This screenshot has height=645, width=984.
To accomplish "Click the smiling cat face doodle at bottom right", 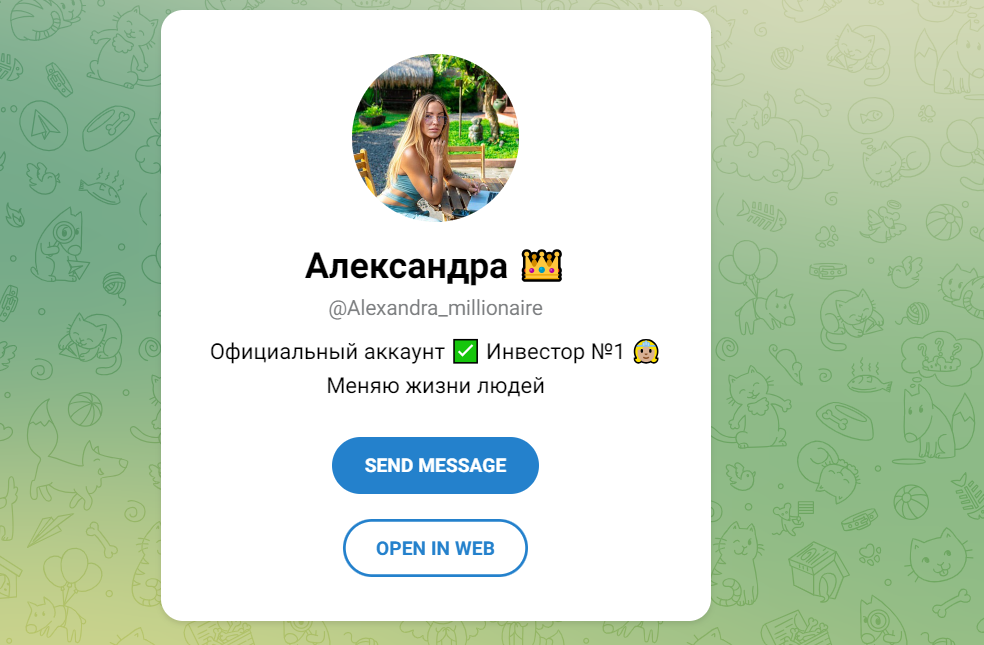I will coord(939,555).
